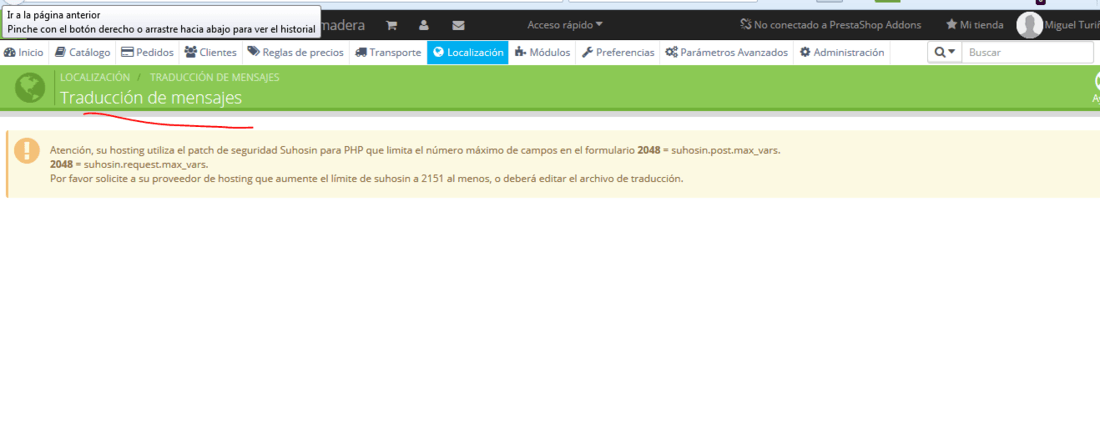The height and width of the screenshot is (435, 1100).
Task: Click No conectado a PrestaShop Addons
Action: click(x=831, y=25)
